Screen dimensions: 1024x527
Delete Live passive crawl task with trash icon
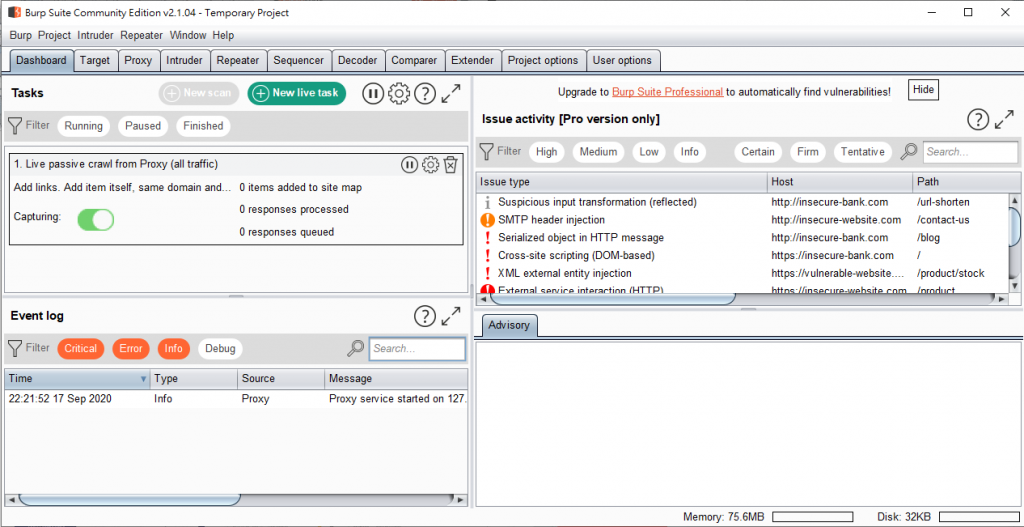pyautogui.click(x=450, y=165)
